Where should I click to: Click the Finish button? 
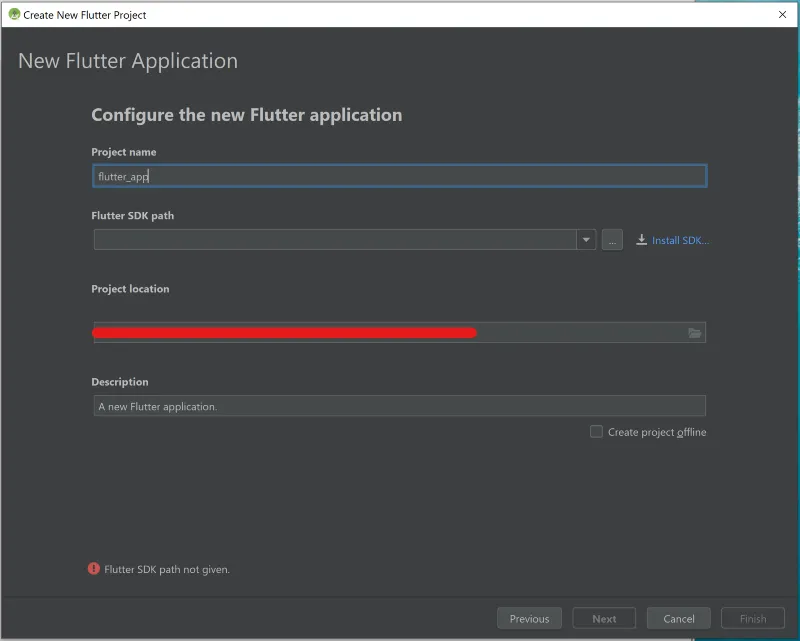point(753,619)
